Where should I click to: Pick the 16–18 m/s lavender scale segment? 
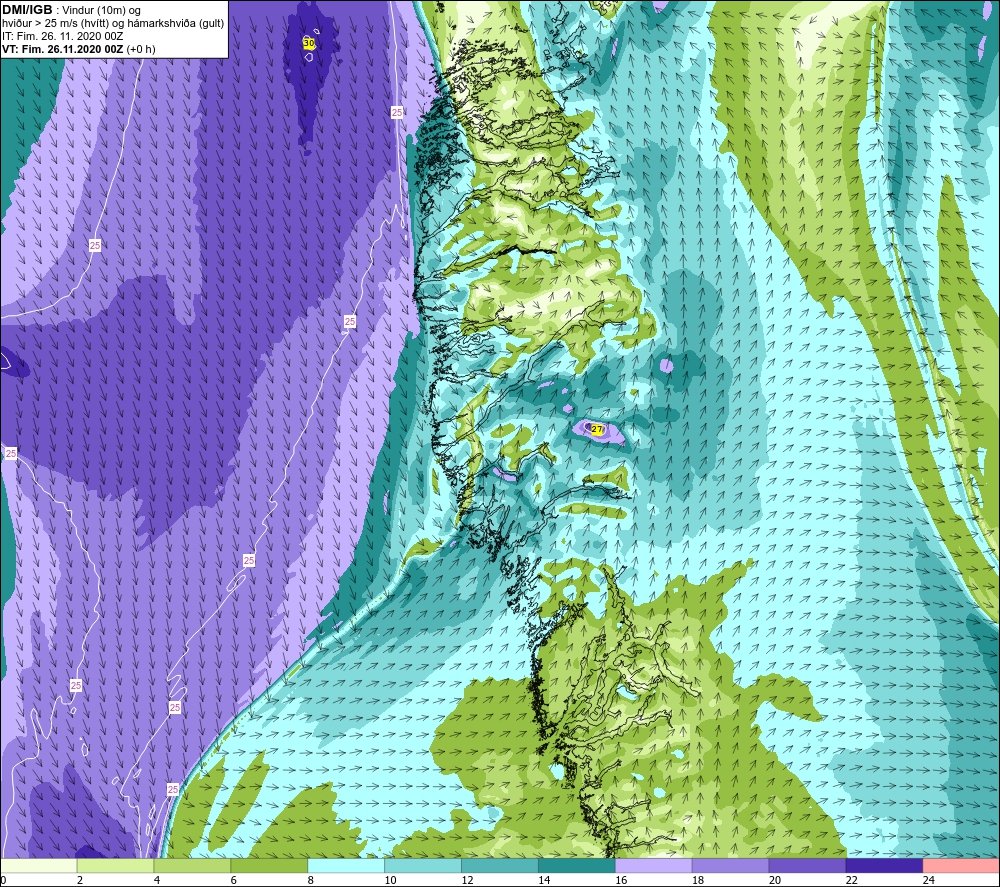pyautogui.click(x=654, y=865)
